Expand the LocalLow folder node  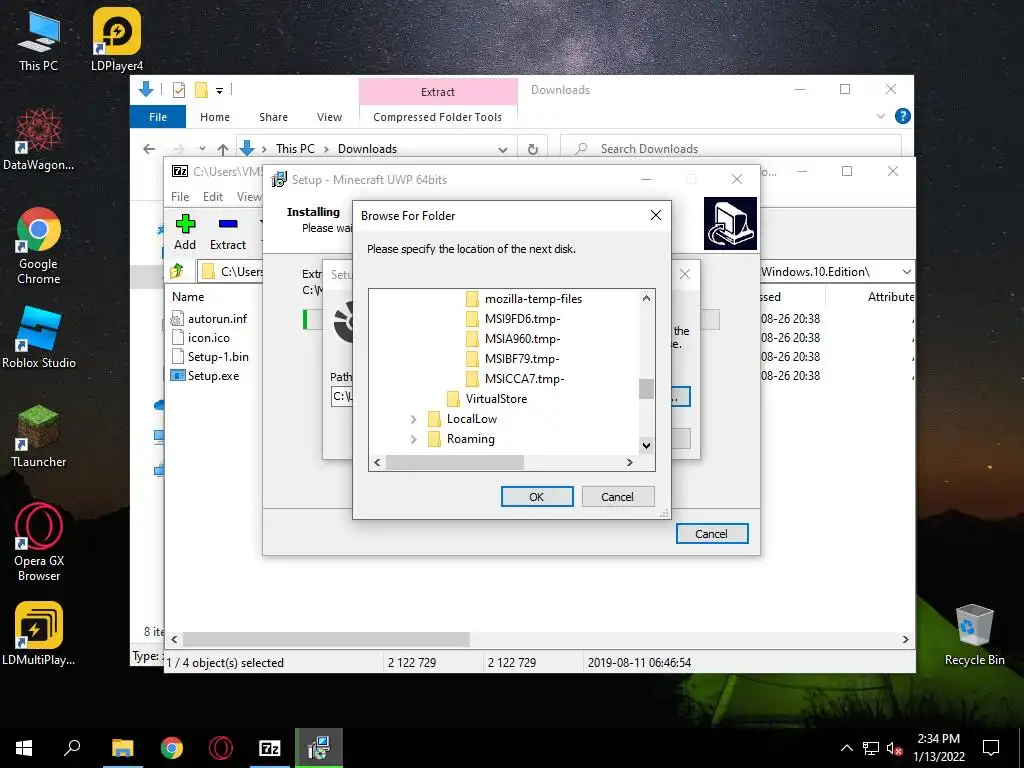point(413,419)
